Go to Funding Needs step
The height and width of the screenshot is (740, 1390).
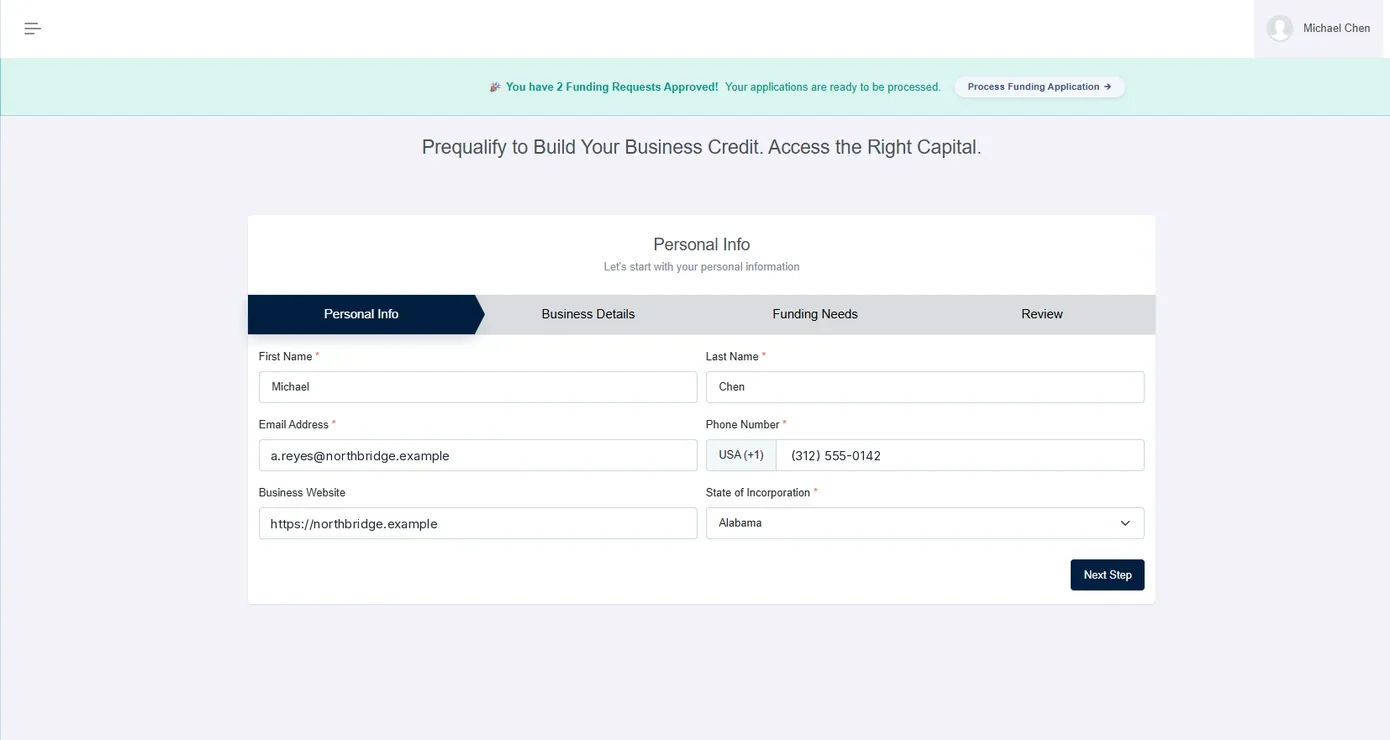[815, 314]
